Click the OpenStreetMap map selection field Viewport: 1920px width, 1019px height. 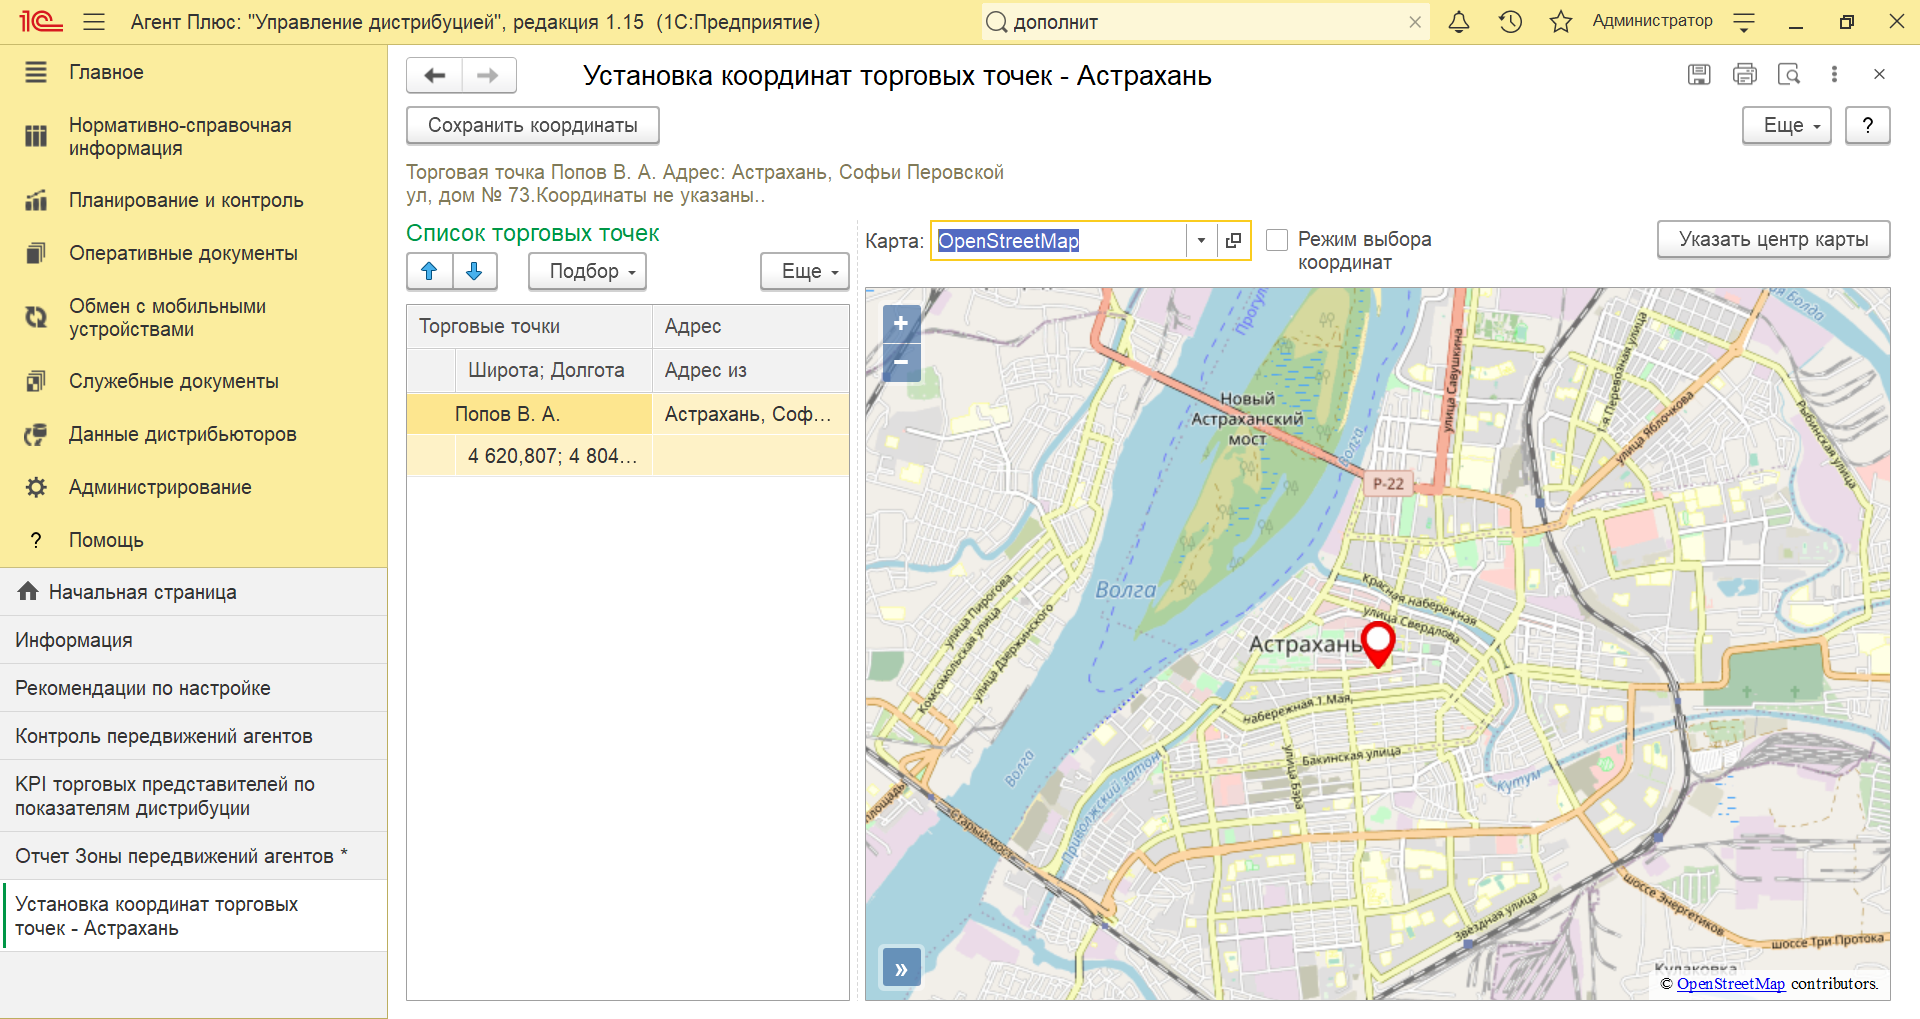click(x=1060, y=241)
